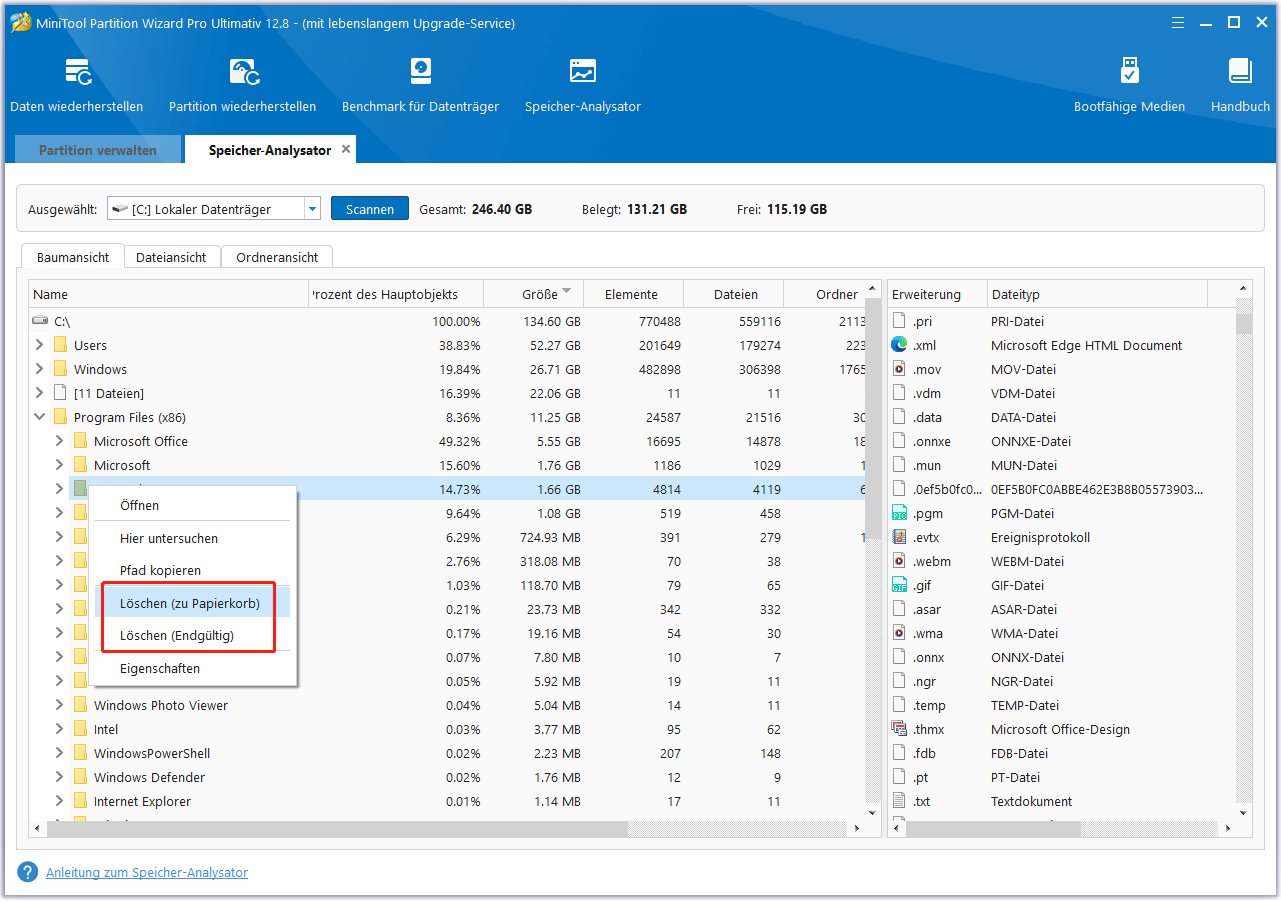The width and height of the screenshot is (1281, 902).
Task: Select the .temp TEMP-Datei row
Action: click(x=1061, y=705)
